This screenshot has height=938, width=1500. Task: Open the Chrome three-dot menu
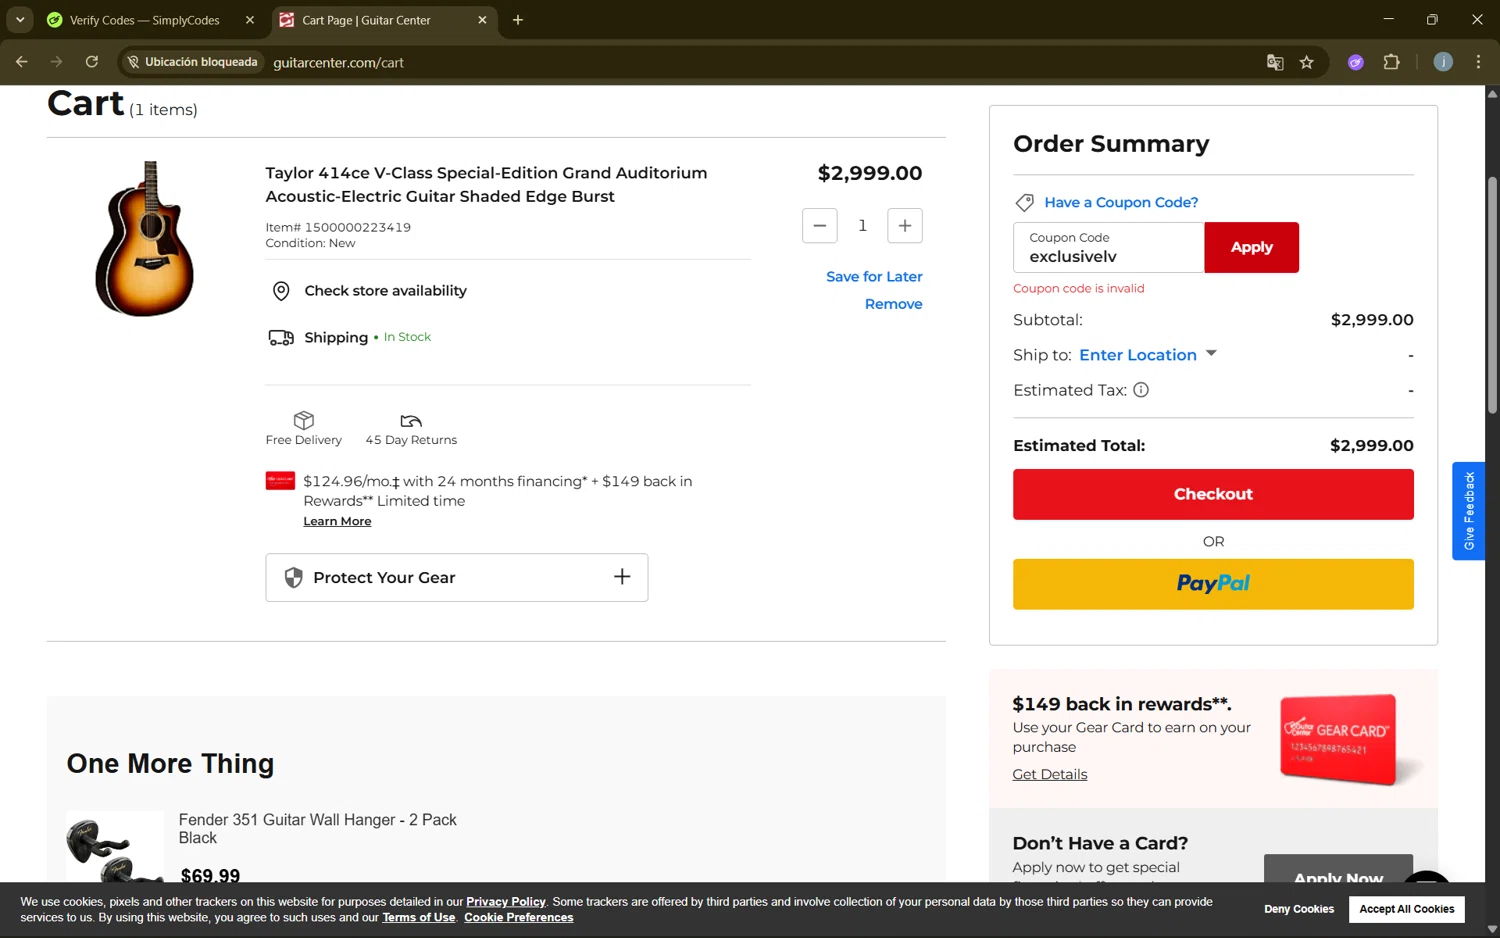click(x=1478, y=62)
